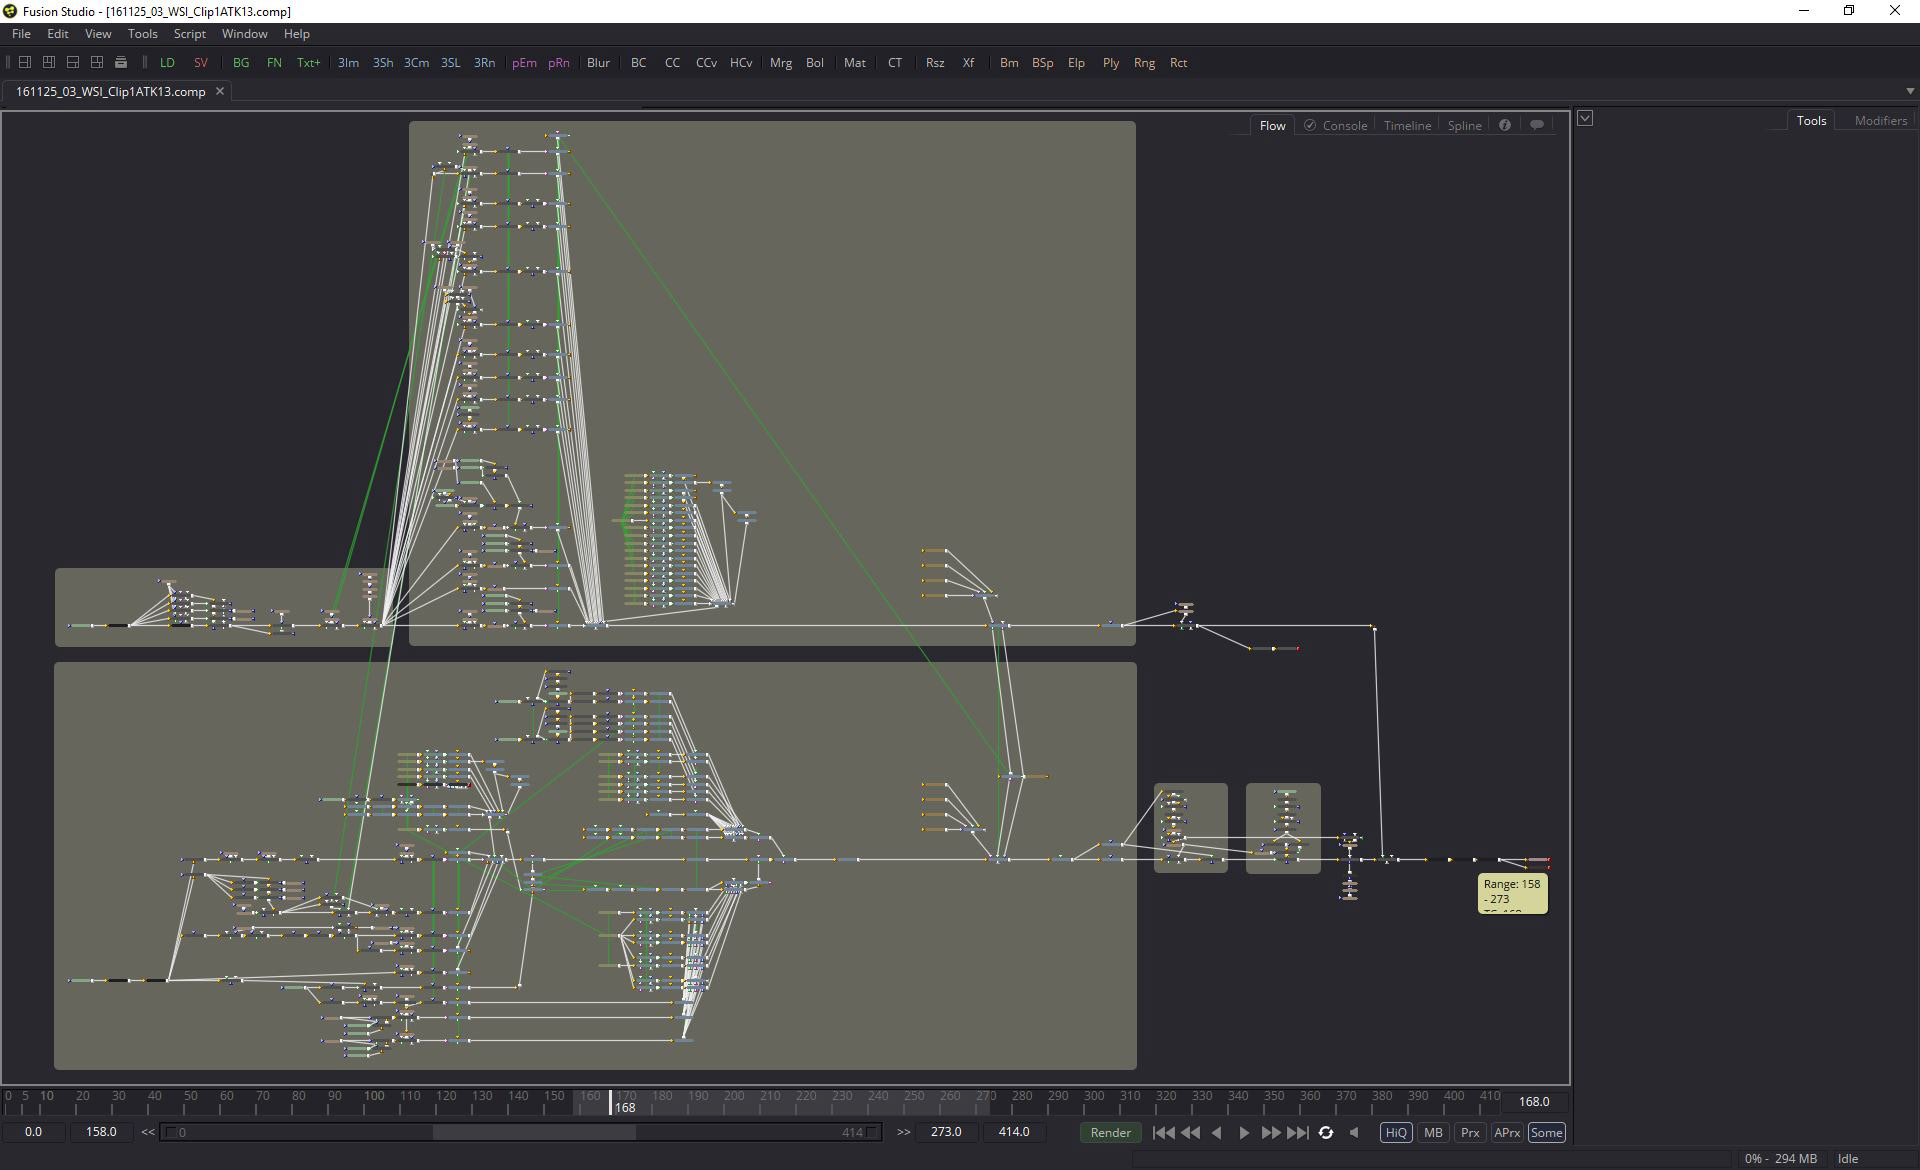Click the audio mute speaker icon
Screen dimensions: 1920x1170
tap(1354, 1133)
